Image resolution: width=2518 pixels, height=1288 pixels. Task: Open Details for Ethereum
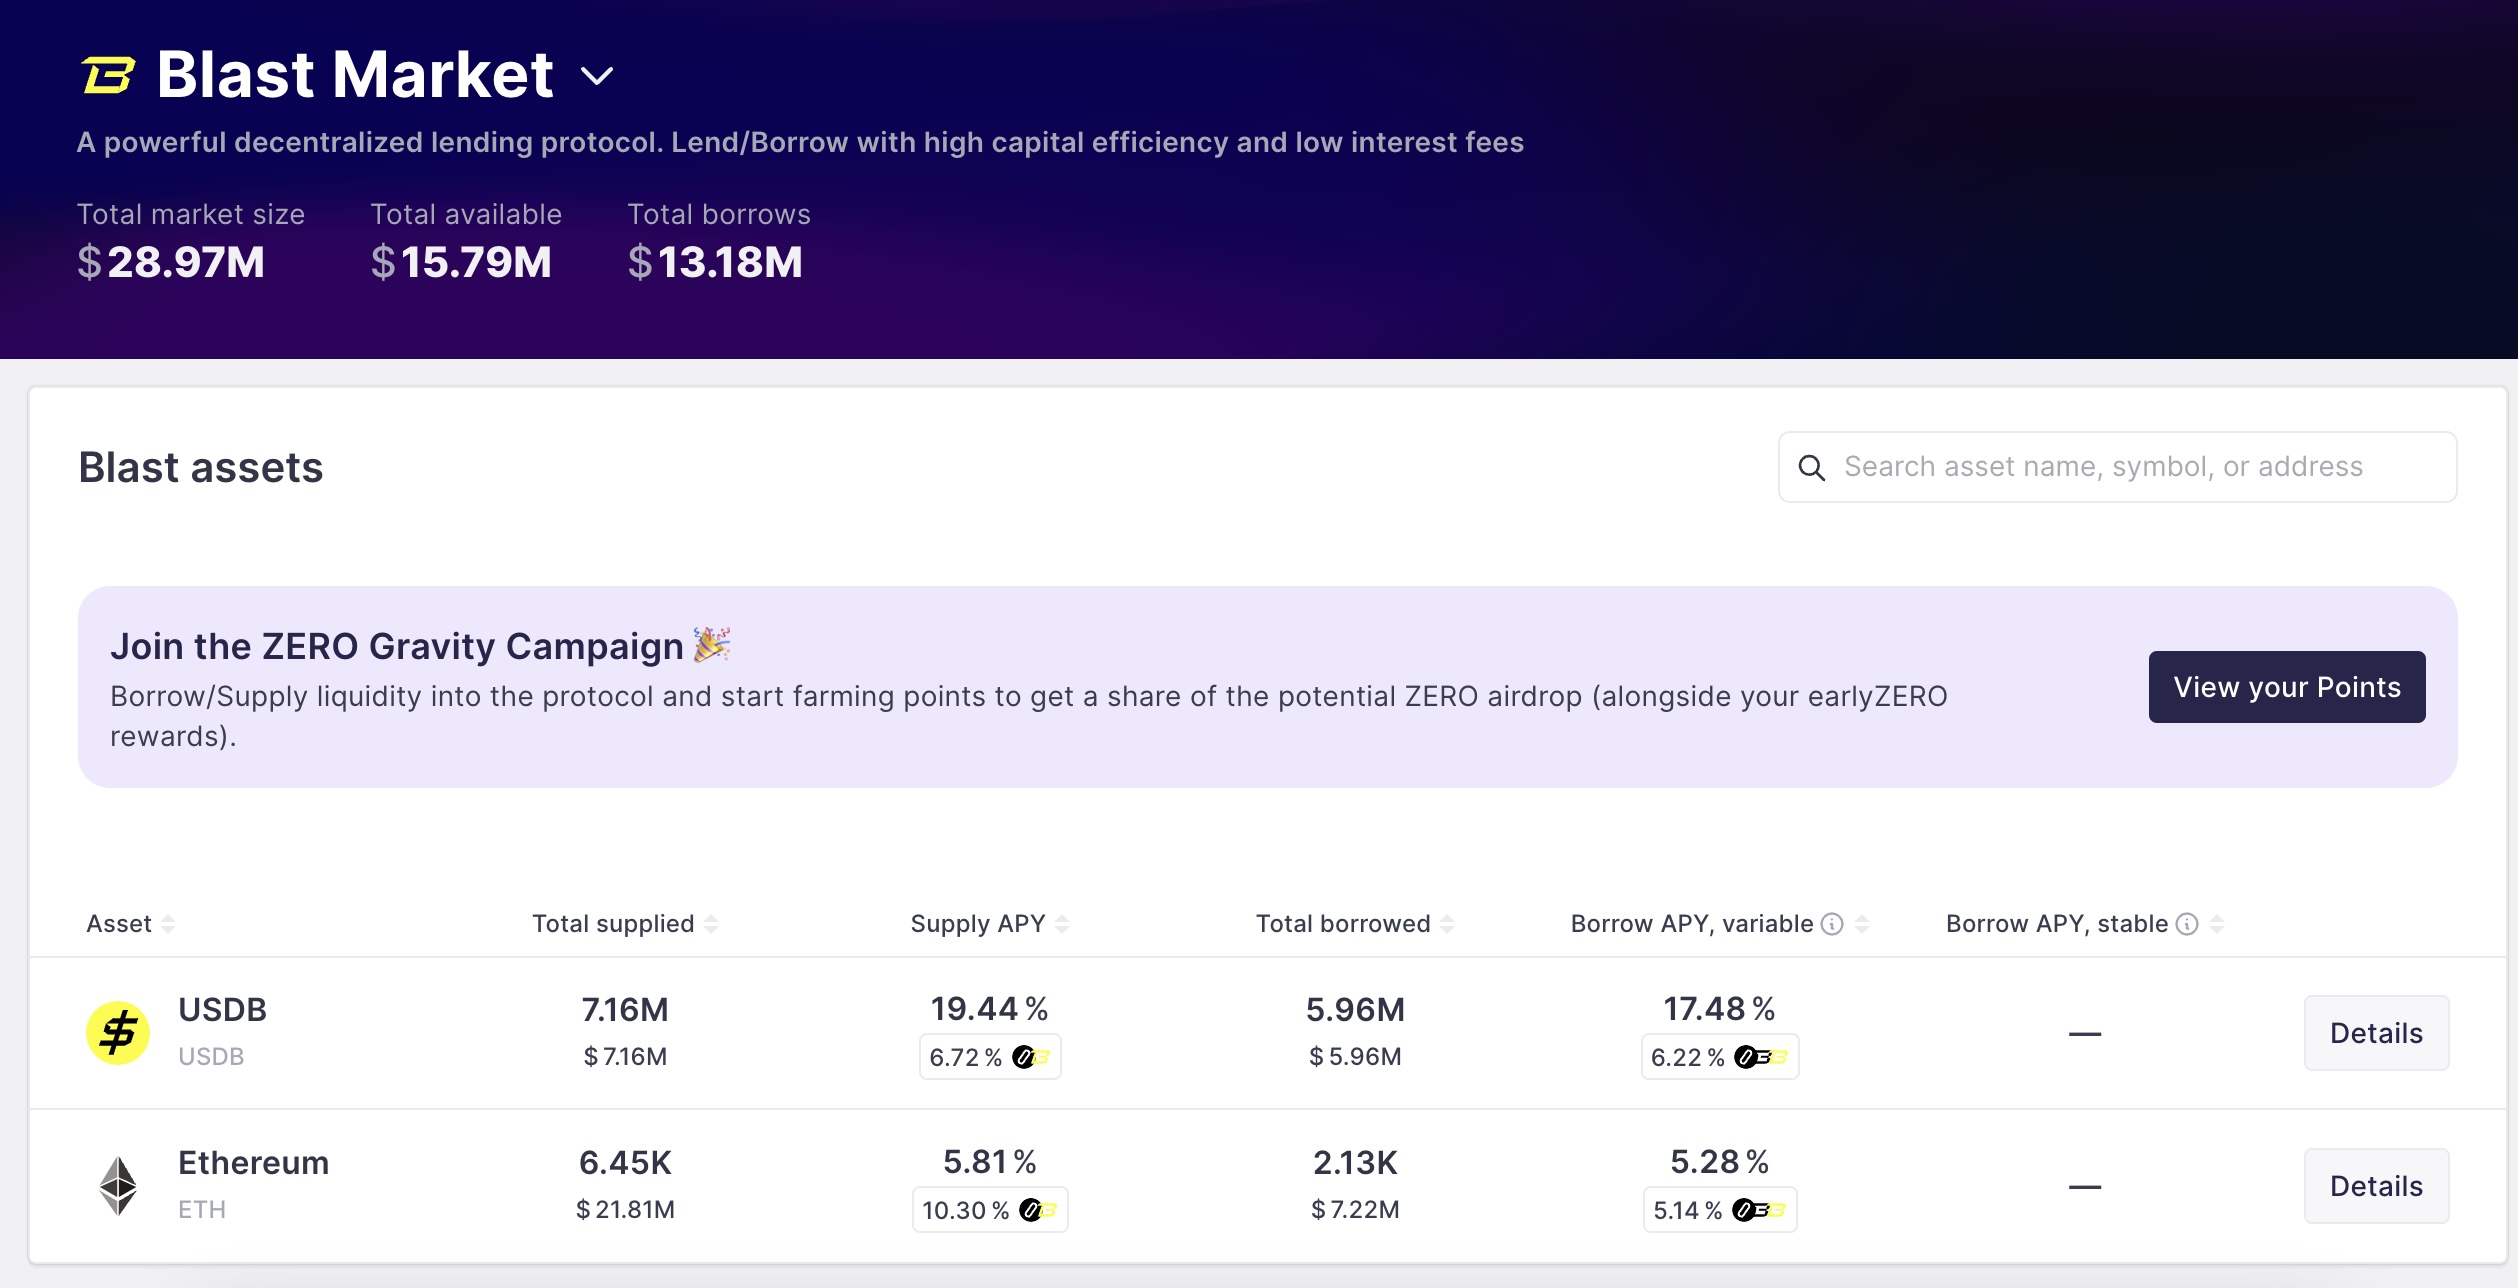click(x=2376, y=1186)
